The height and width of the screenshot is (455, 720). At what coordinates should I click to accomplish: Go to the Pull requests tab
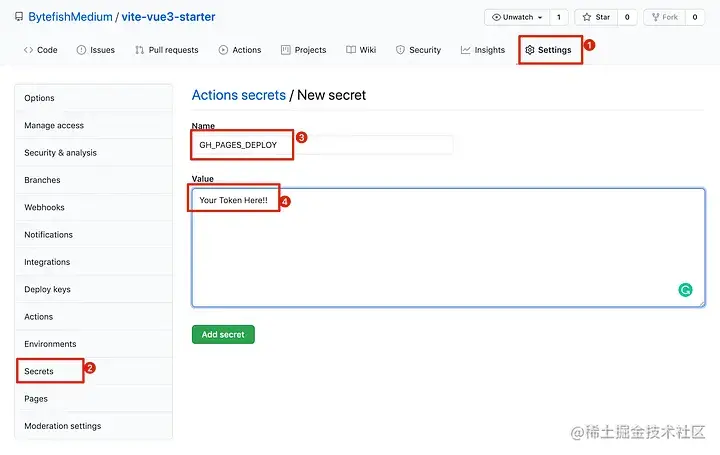[x=167, y=50]
